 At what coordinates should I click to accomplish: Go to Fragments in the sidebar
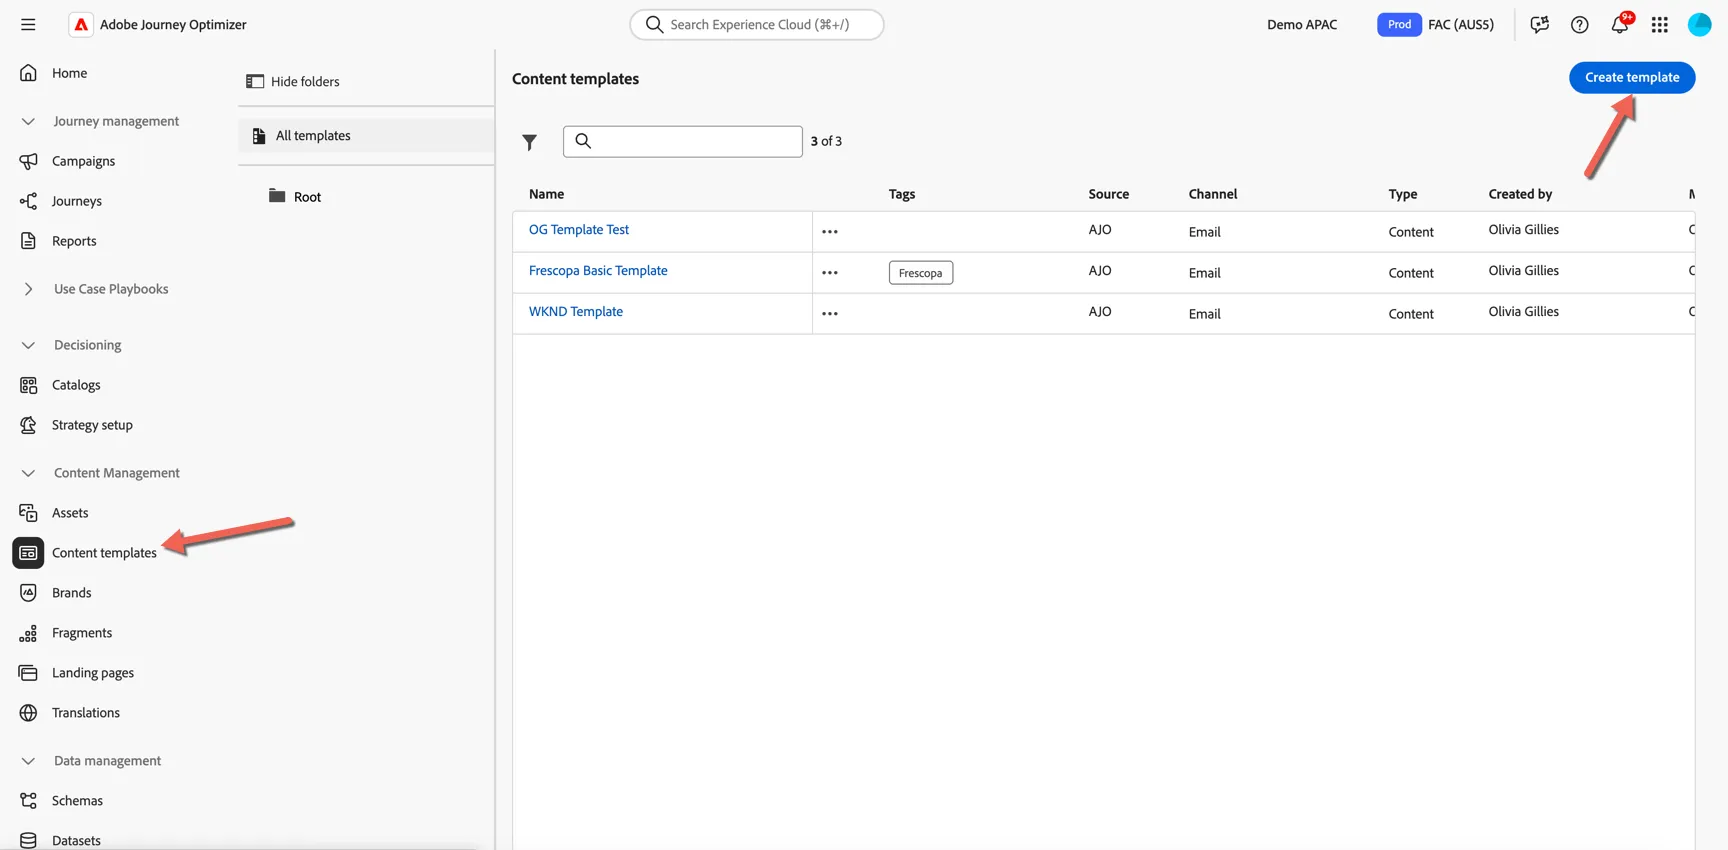pyautogui.click(x=82, y=633)
